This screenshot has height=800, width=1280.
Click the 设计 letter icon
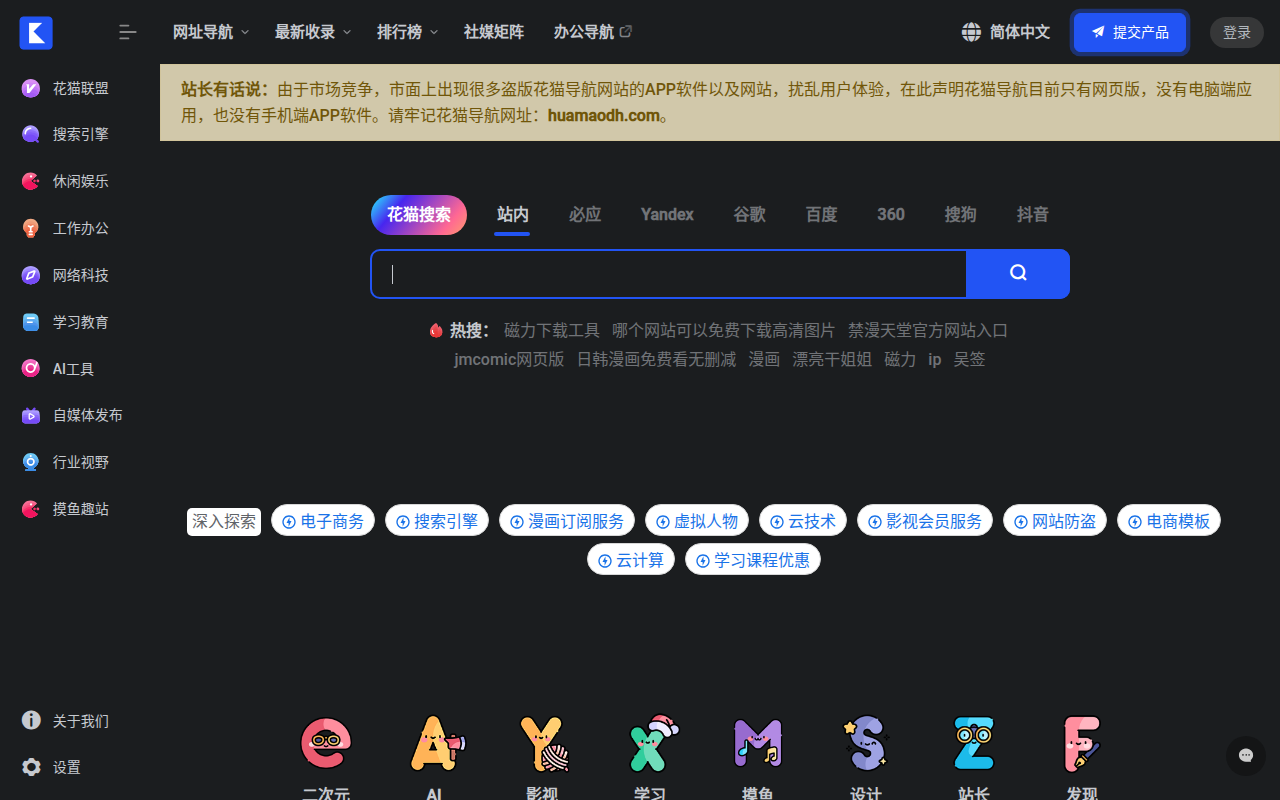click(x=865, y=744)
